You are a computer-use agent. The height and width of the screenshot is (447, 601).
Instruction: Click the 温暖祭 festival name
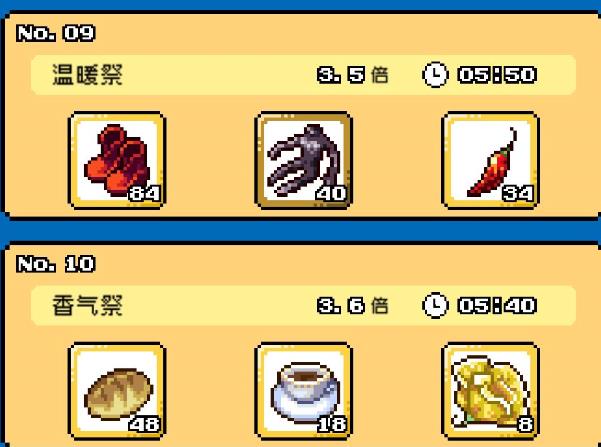pos(87,75)
